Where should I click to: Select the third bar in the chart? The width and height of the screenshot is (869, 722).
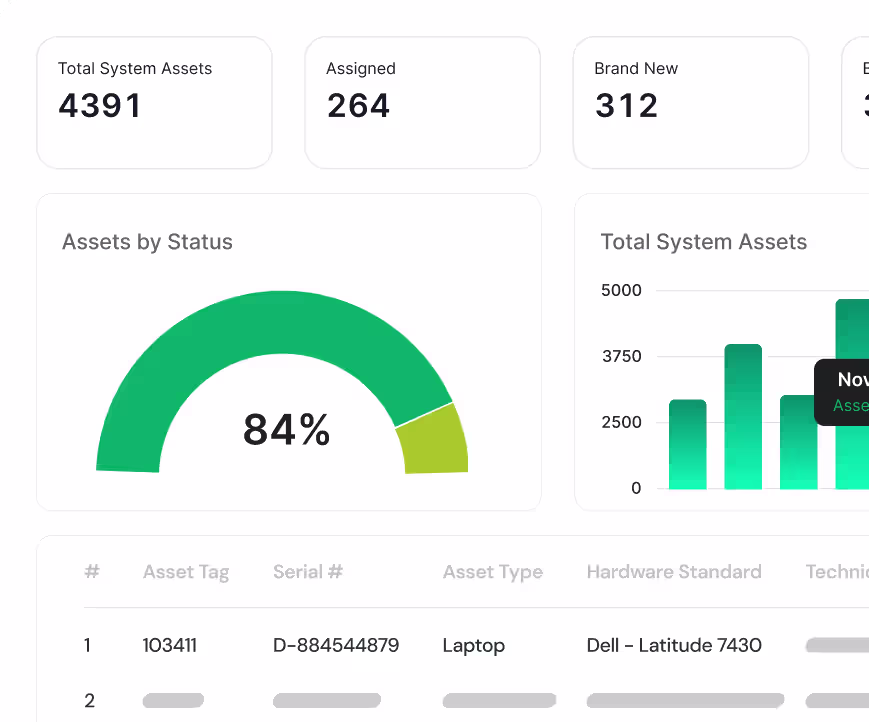[798, 443]
